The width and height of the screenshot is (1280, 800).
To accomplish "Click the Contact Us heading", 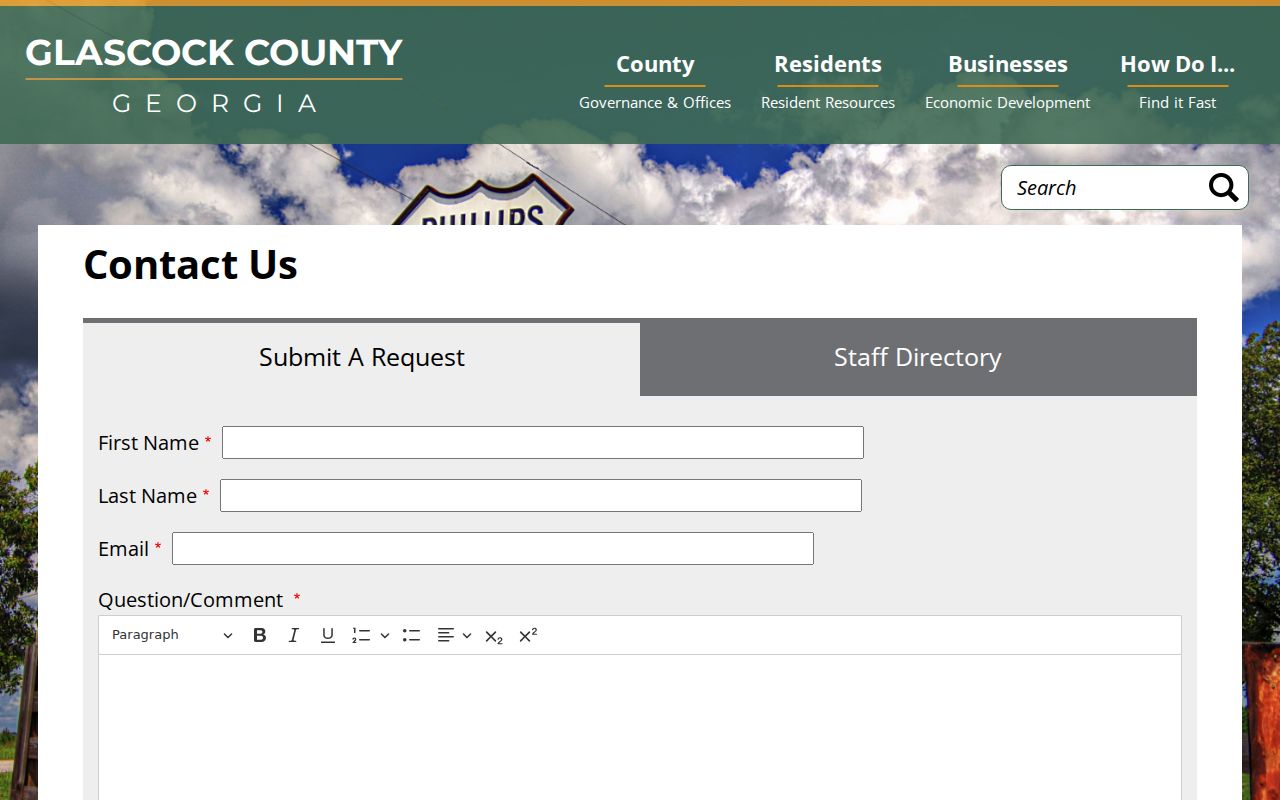I will [x=191, y=265].
